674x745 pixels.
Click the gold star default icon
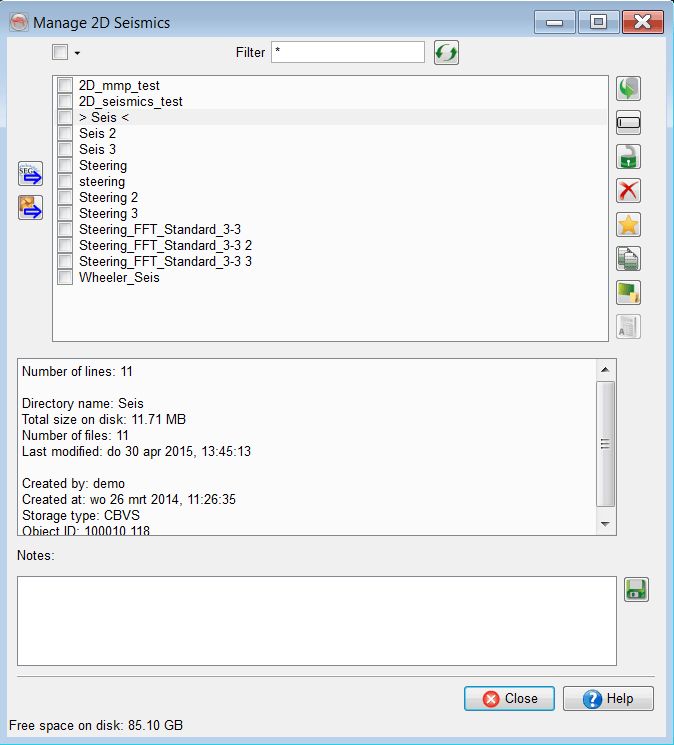(628, 225)
